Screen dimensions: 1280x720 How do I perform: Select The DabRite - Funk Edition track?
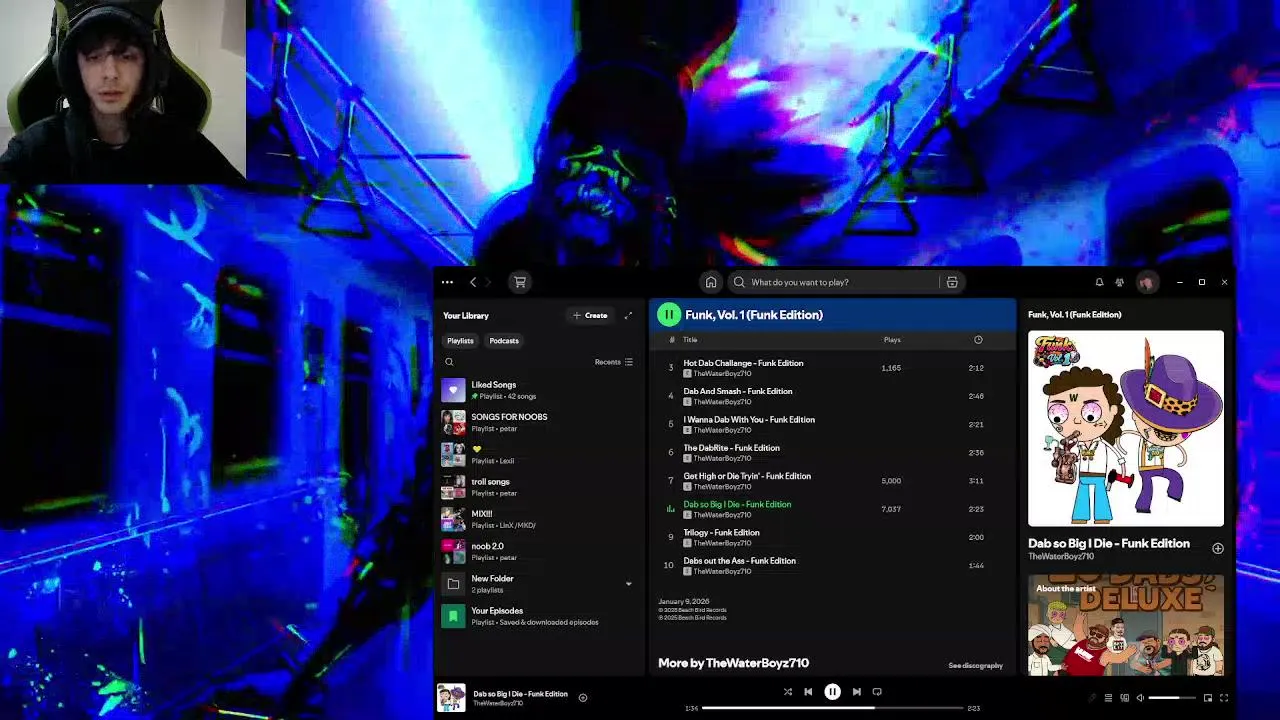832,452
